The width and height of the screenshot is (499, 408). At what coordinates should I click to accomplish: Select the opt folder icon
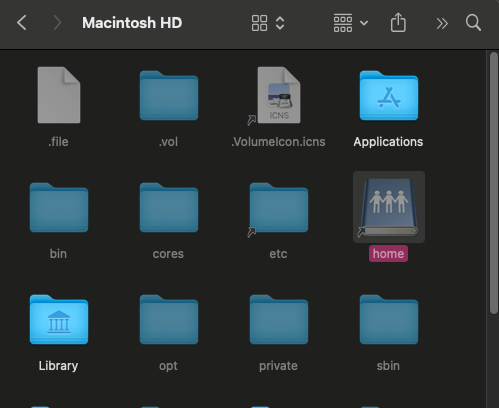[169, 319]
